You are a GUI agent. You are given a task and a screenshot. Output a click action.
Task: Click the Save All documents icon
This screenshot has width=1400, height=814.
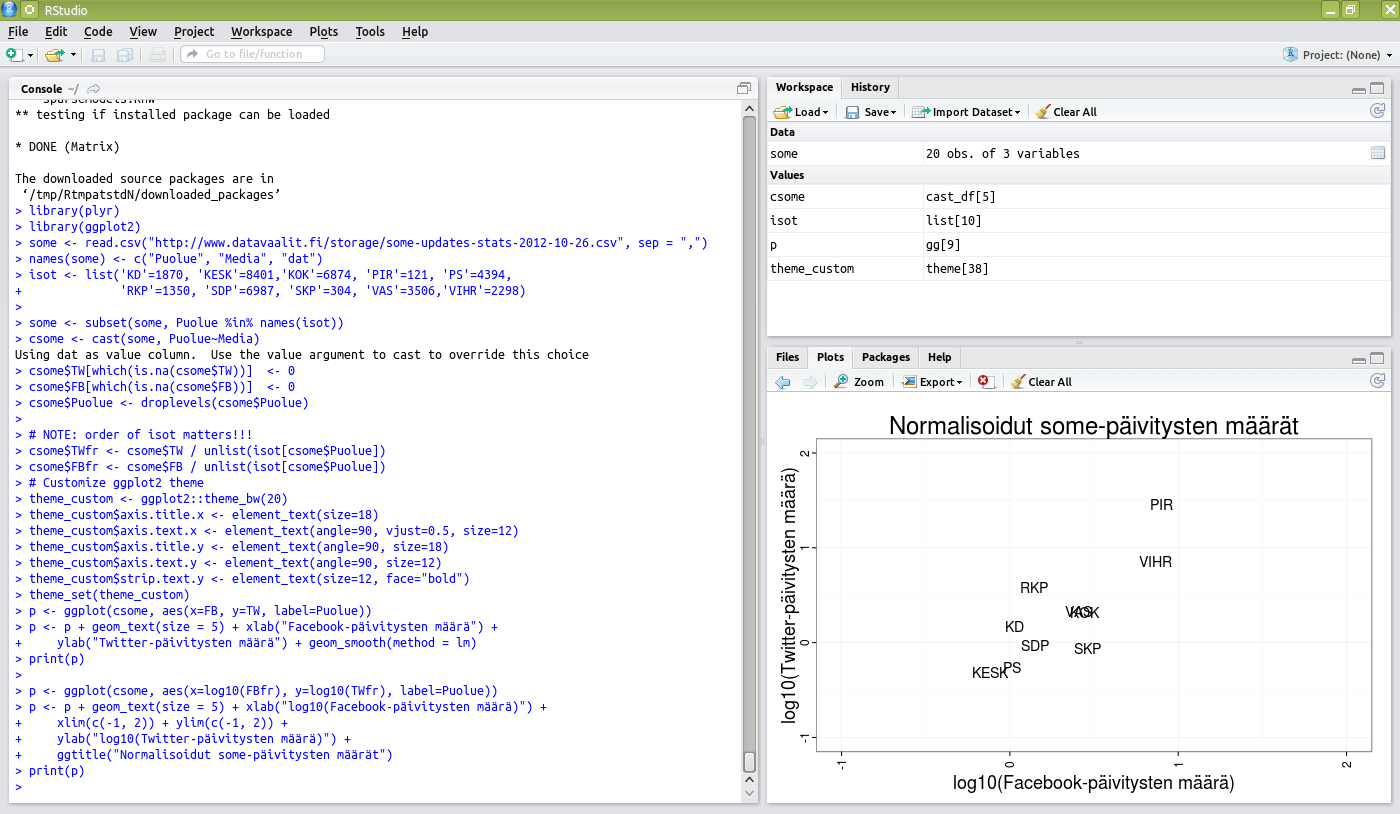pyautogui.click(x=125, y=54)
